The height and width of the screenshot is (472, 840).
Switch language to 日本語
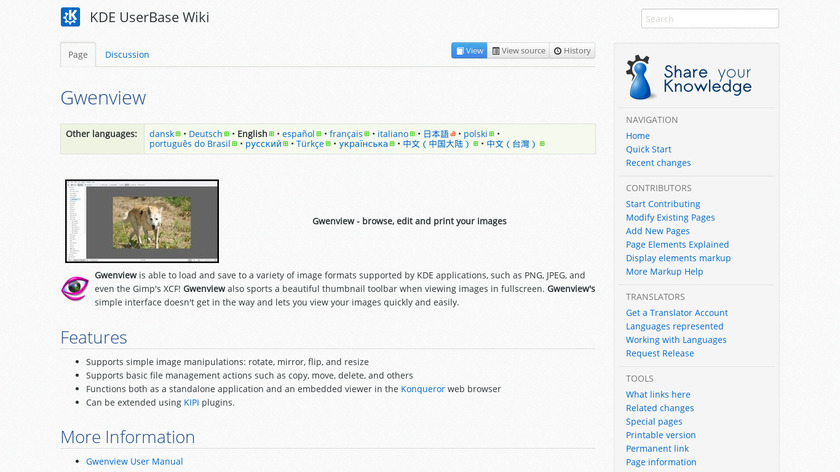[x=436, y=134]
